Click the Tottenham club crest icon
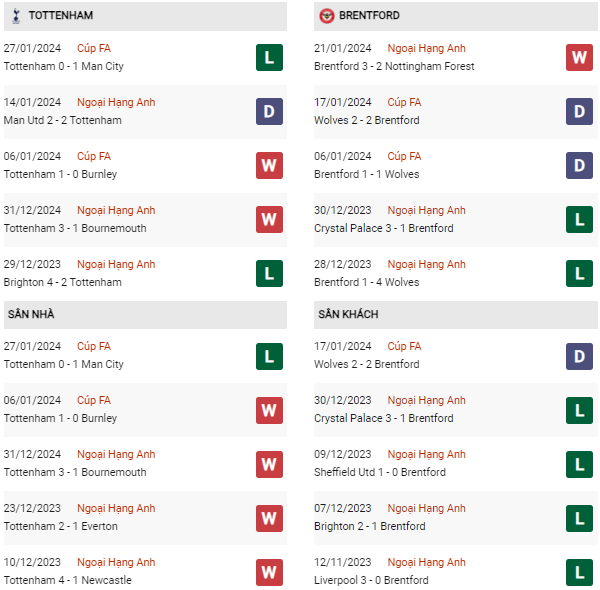The image size is (600, 590). [x=15, y=16]
